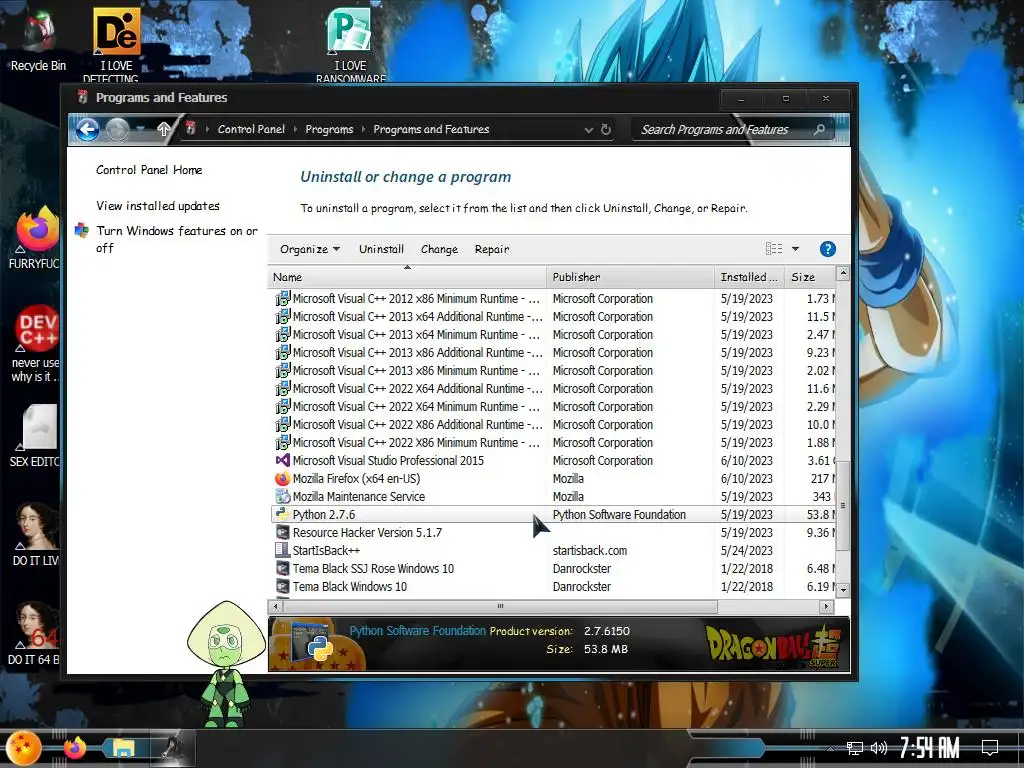This screenshot has width=1024, height=768.
Task: Click the I LOVE DETECTING desktop icon
Action: 116,44
